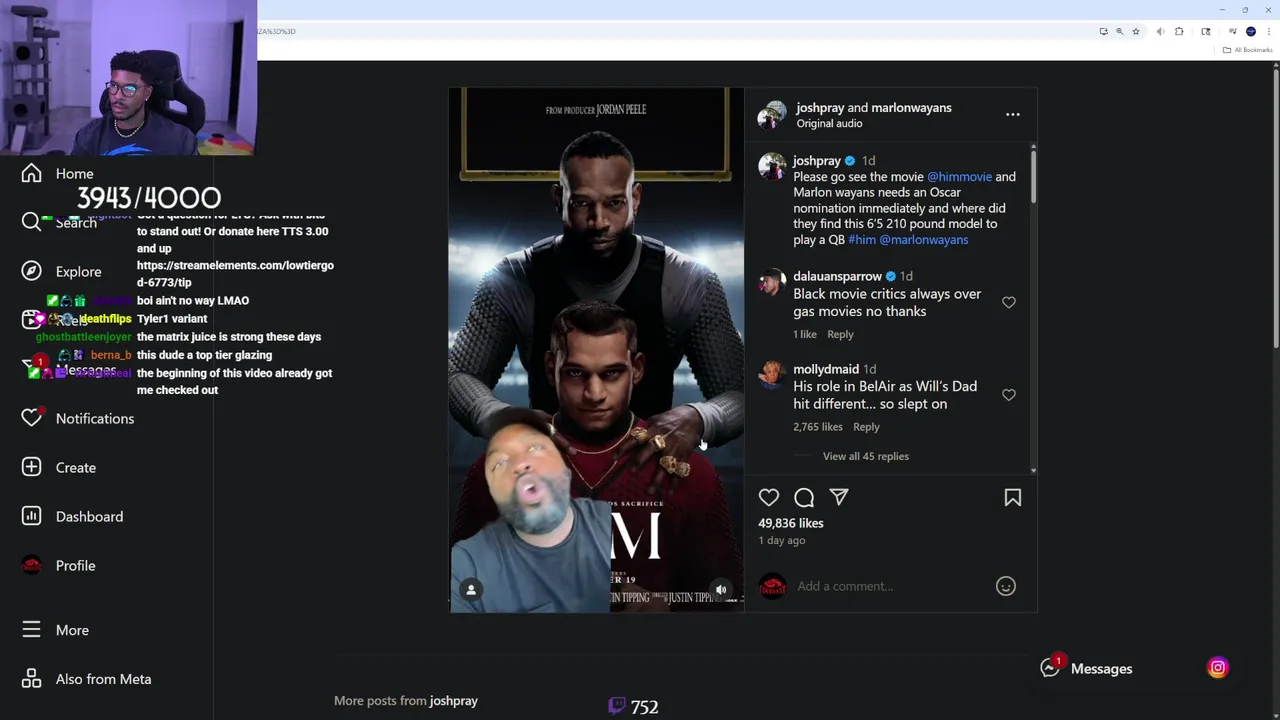This screenshot has height=720, width=1280.
Task: Open joshpray link under More posts
Action: [x=454, y=701]
